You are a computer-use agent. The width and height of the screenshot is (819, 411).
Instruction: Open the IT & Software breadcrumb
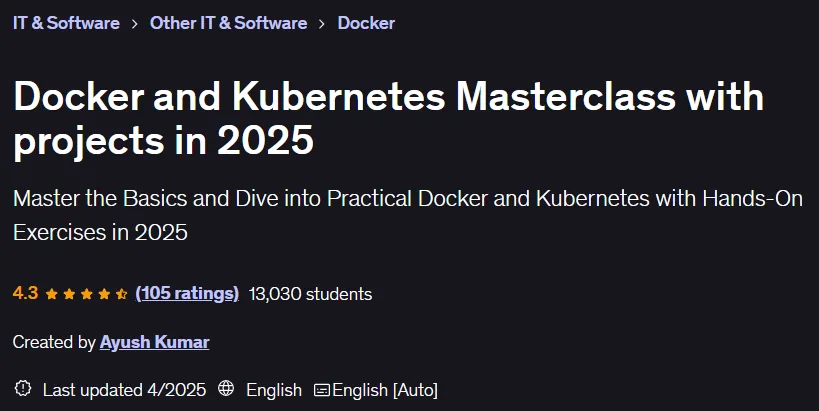[x=66, y=23]
